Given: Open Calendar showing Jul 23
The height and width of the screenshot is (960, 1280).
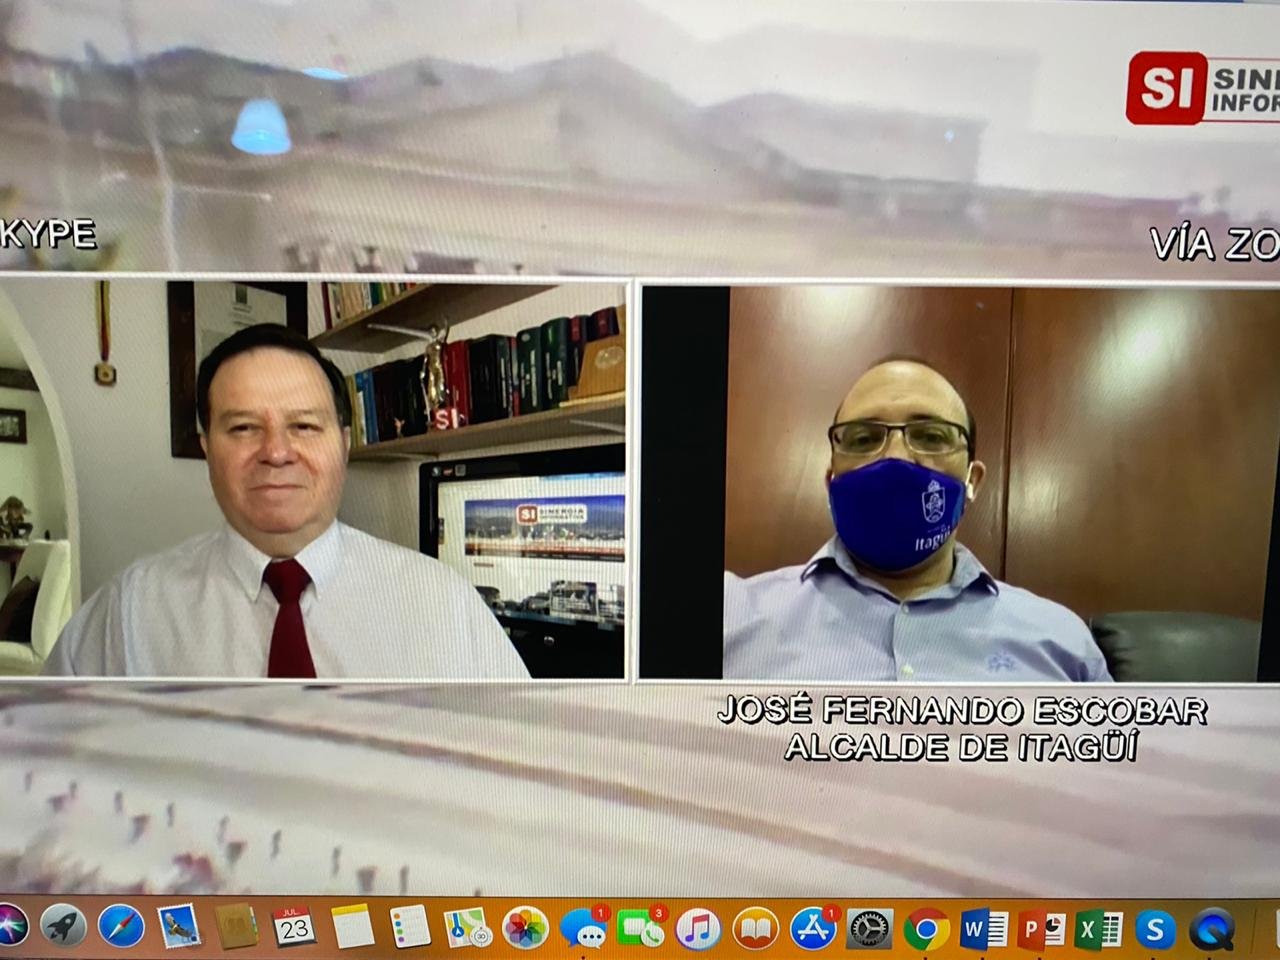Looking at the screenshot, I should [x=294, y=927].
